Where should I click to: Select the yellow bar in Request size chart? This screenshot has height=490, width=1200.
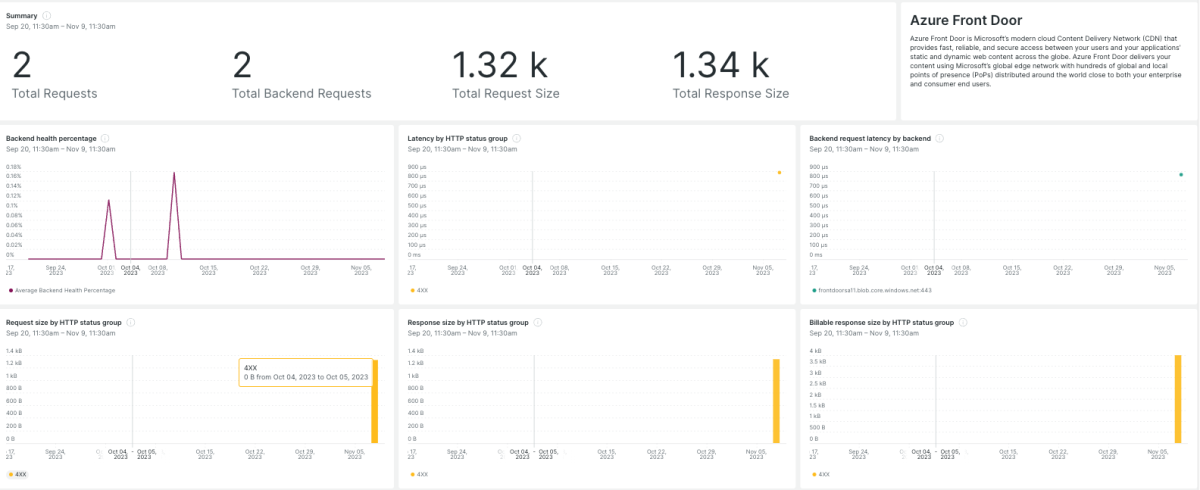coord(375,401)
